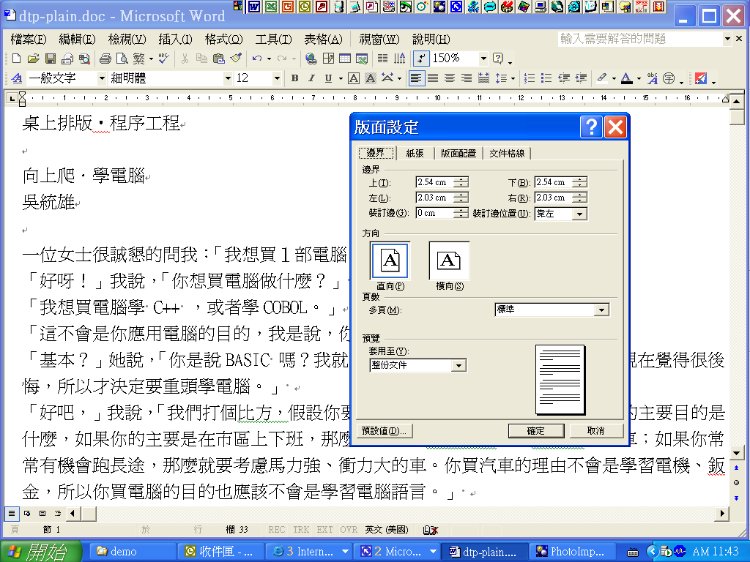Open the Windows 開始 Start button
Screen dimensions: 750x562
coord(40,551)
